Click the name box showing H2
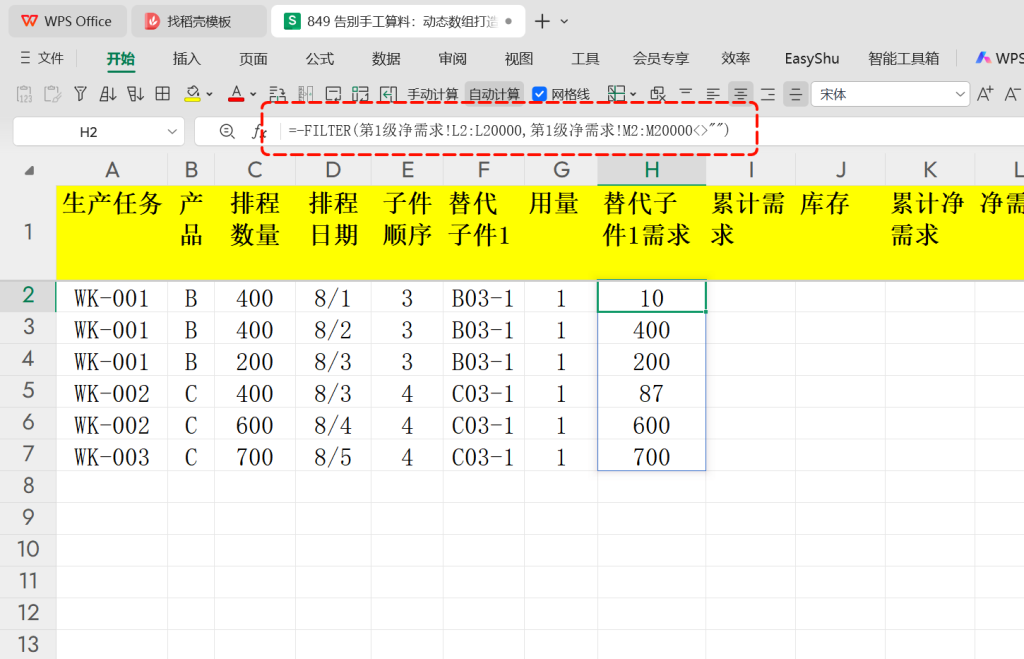 point(89,132)
